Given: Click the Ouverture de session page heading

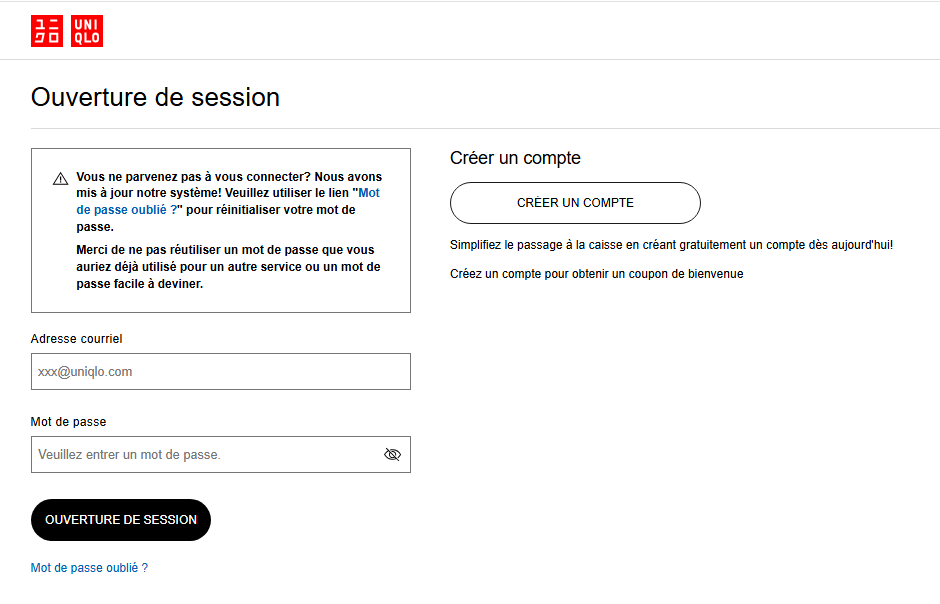Looking at the screenshot, I should click(155, 97).
